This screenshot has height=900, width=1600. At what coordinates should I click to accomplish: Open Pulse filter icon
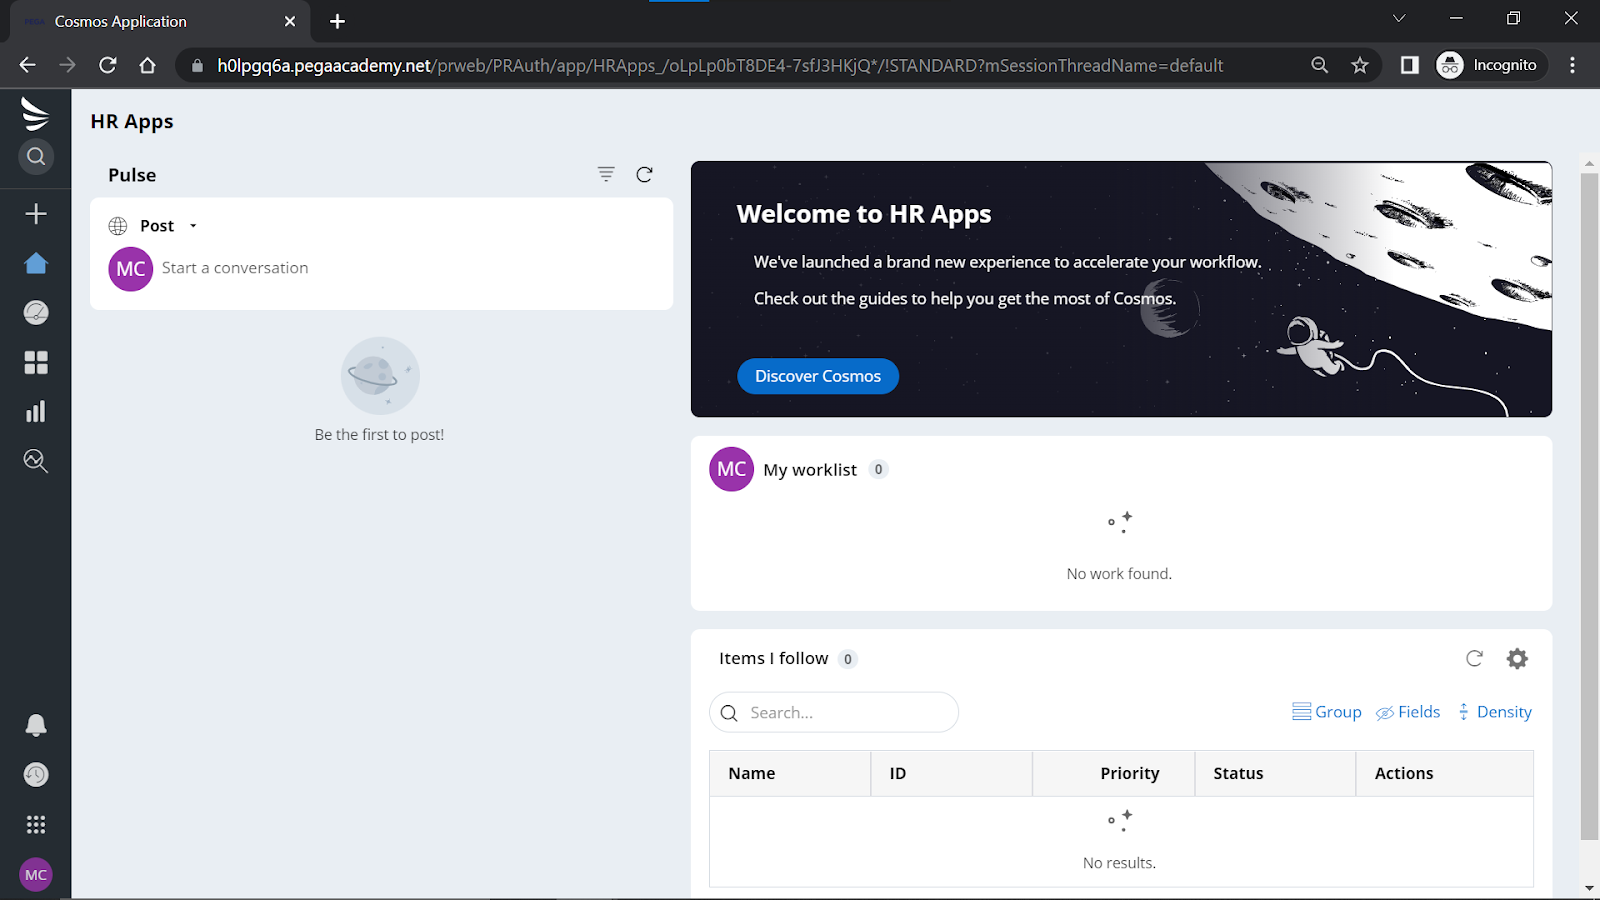click(x=606, y=174)
